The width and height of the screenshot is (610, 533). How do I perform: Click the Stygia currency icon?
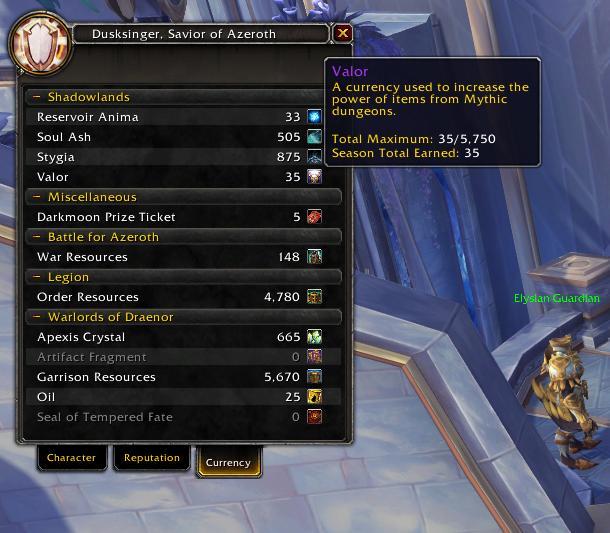tap(314, 157)
